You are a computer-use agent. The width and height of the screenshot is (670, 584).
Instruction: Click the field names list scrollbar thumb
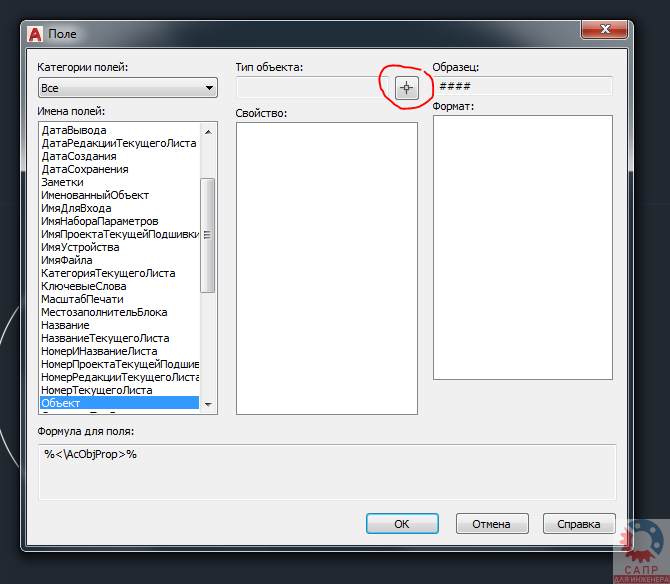(x=207, y=235)
